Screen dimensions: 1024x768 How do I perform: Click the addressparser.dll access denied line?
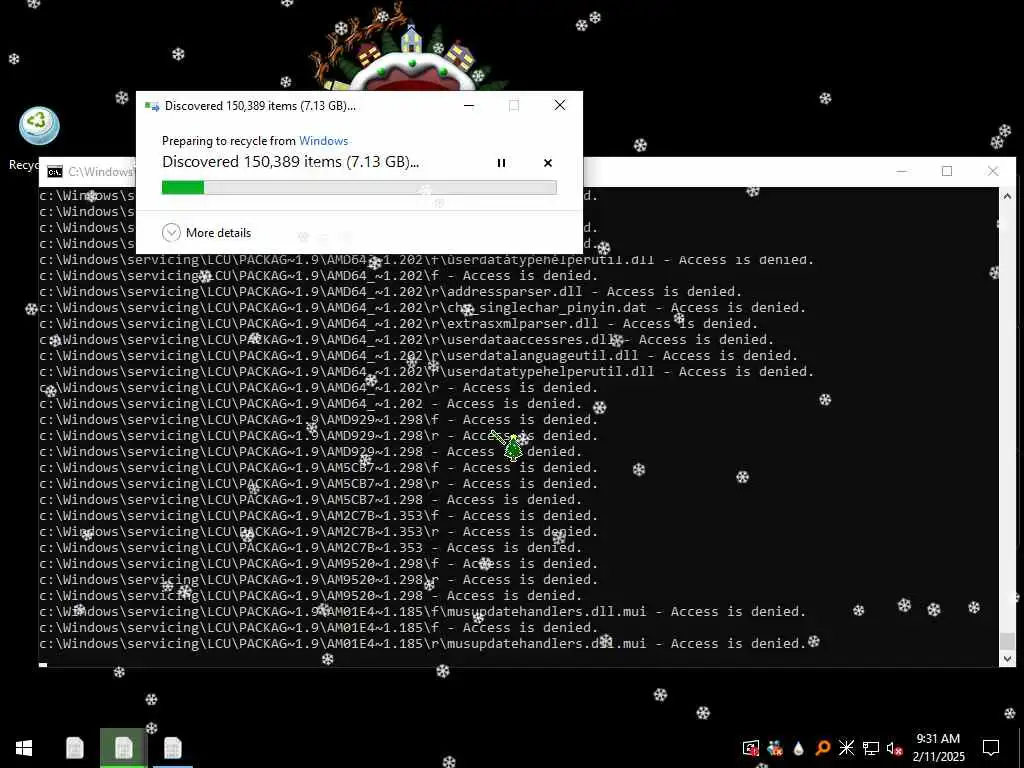[391, 291]
